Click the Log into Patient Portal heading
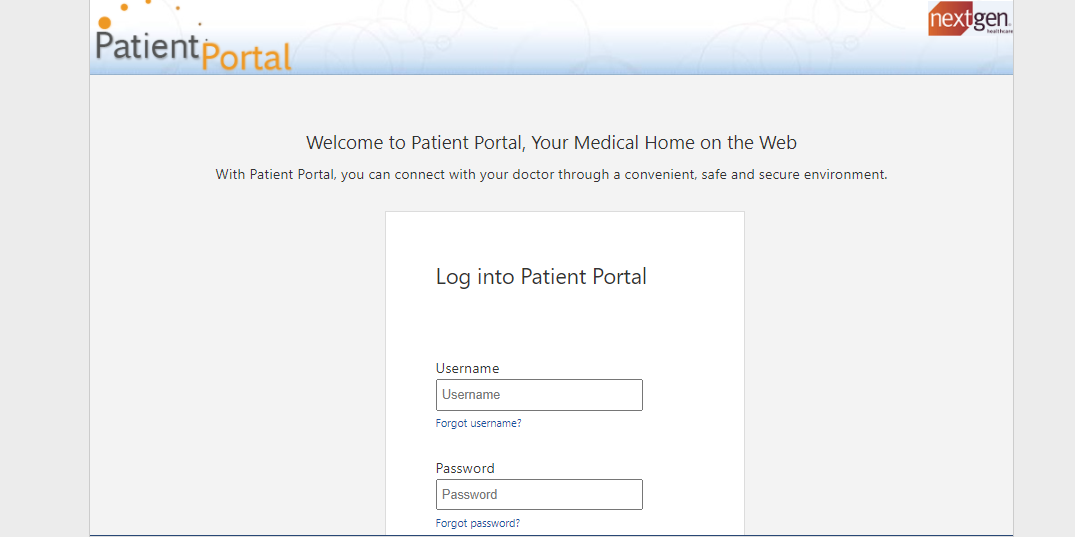The height and width of the screenshot is (537, 1075). coord(541,276)
